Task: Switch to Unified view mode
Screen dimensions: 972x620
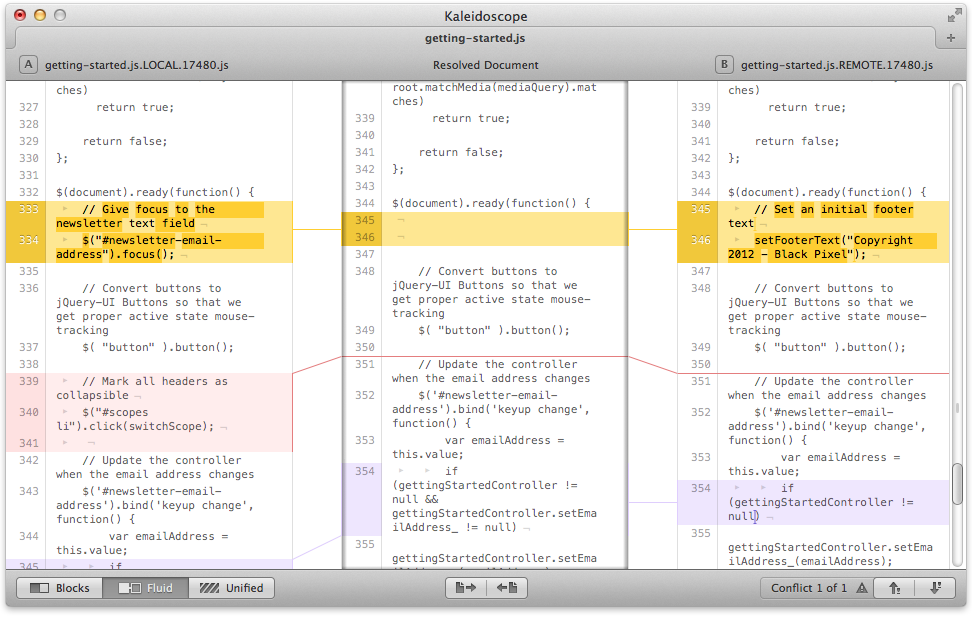Action: tap(231, 588)
